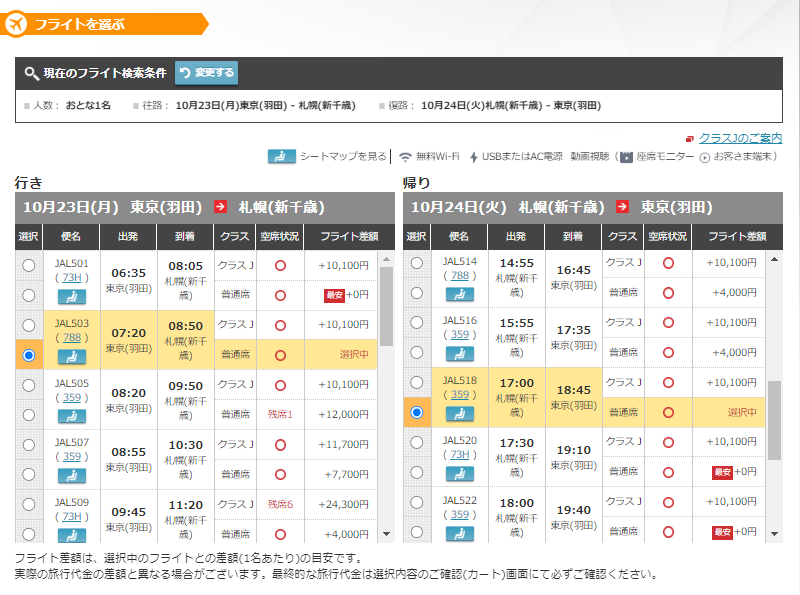The width and height of the screenshot is (800, 595).
Task: Click the seat map legend icon
Action: 282,156
